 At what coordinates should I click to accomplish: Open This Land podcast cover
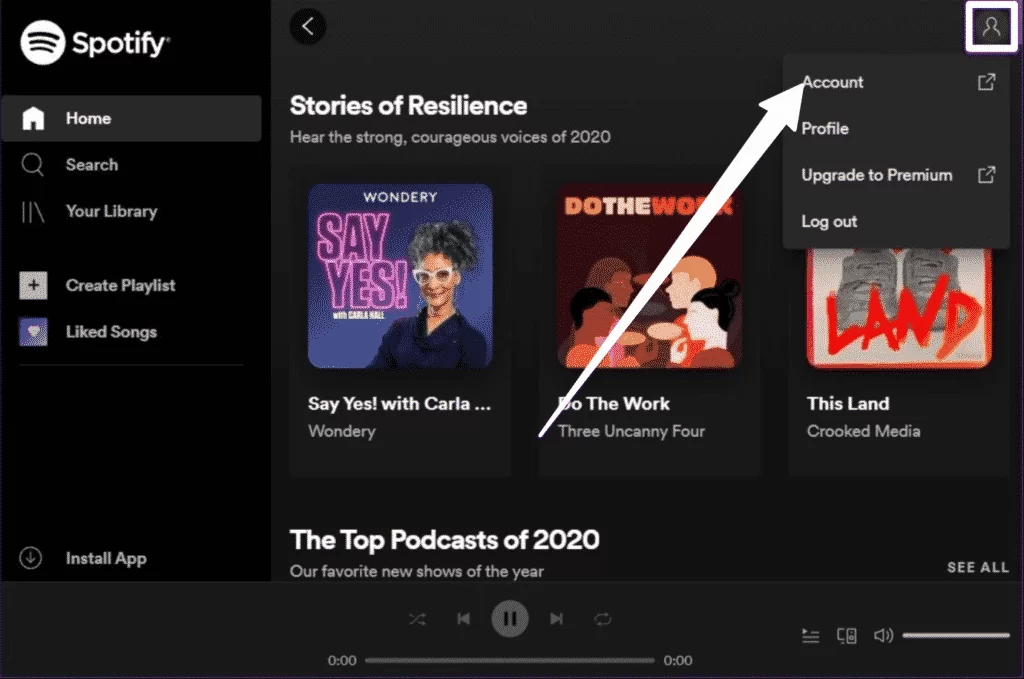click(x=899, y=307)
